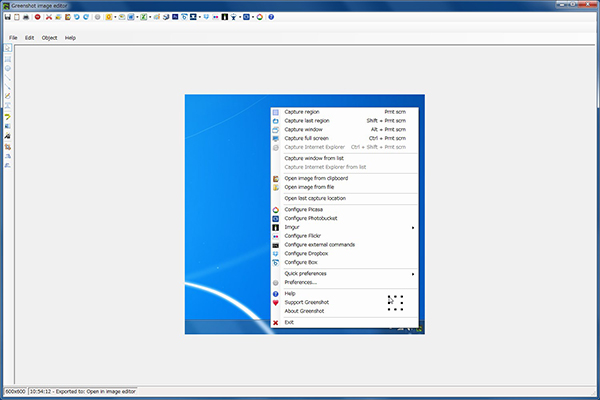The width and height of the screenshot is (600, 400).
Task: Click the captured screenshot image on canvas
Action: point(305,214)
